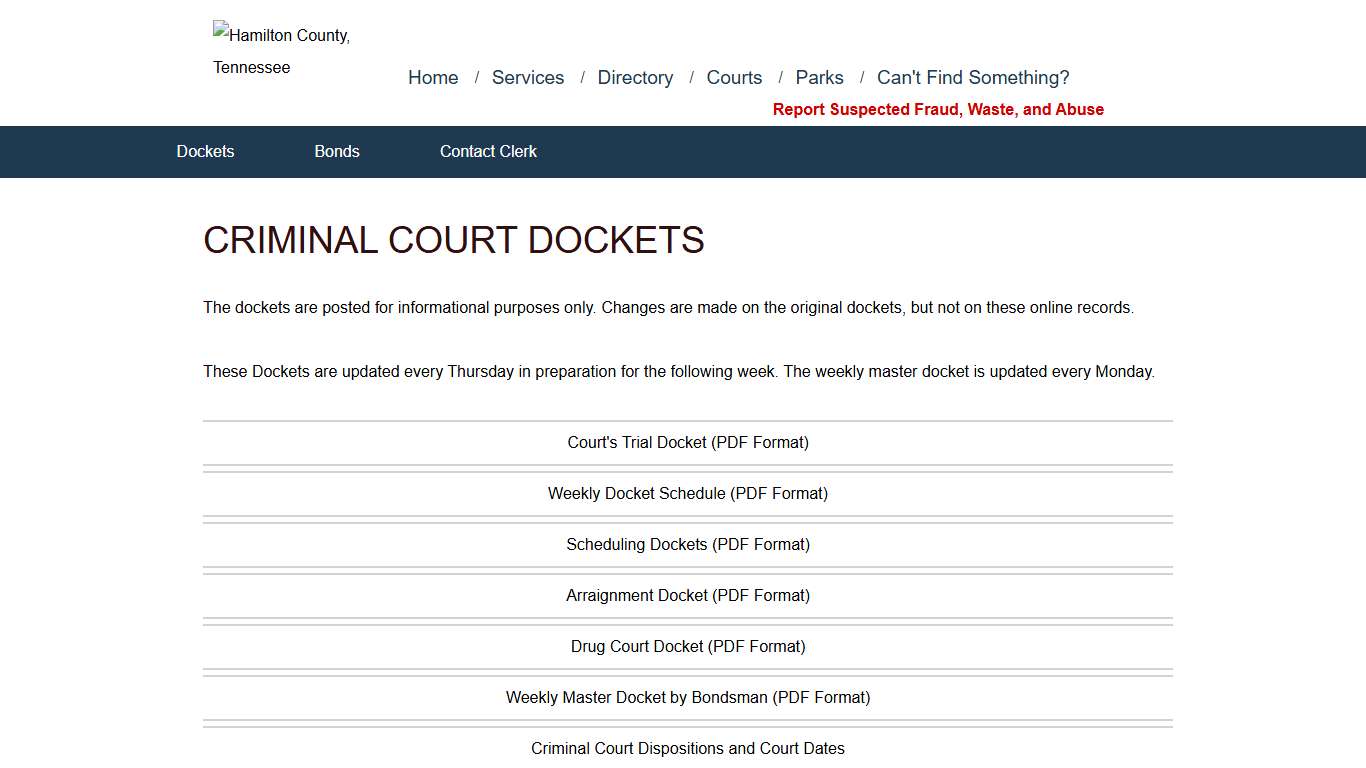Navigate to the Courts section

[x=734, y=77]
